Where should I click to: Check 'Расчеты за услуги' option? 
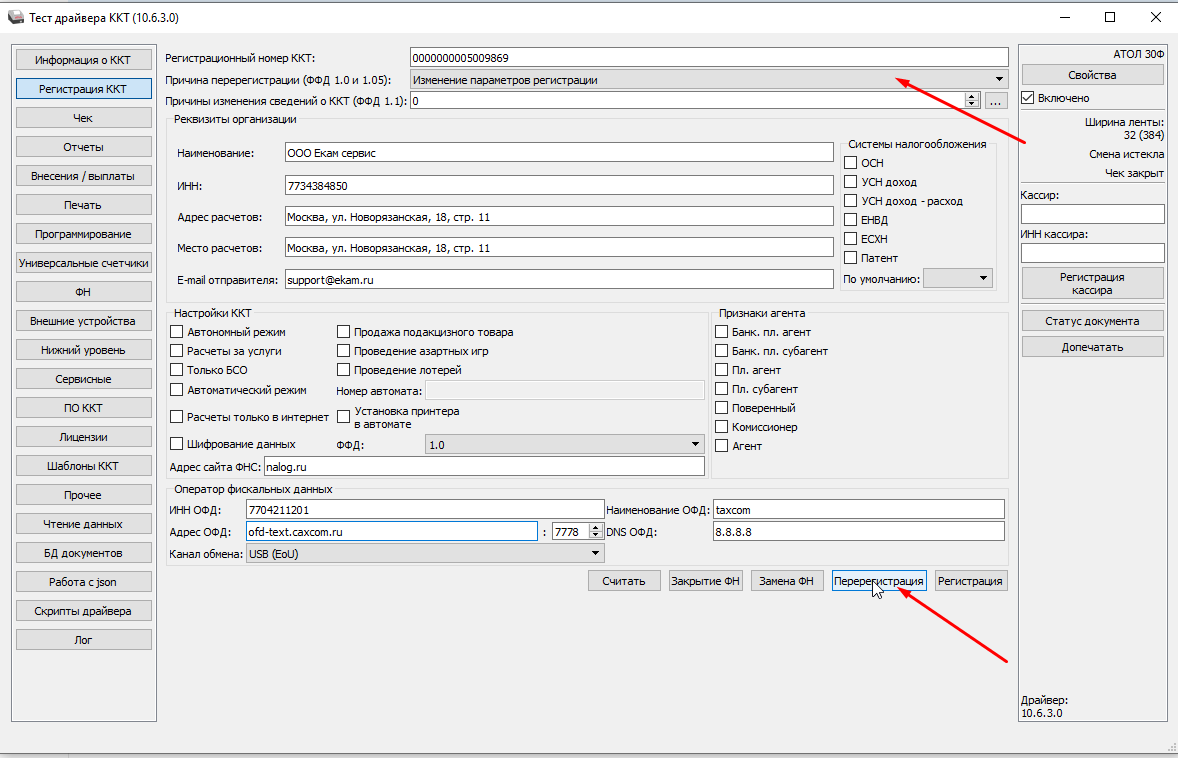(x=177, y=350)
